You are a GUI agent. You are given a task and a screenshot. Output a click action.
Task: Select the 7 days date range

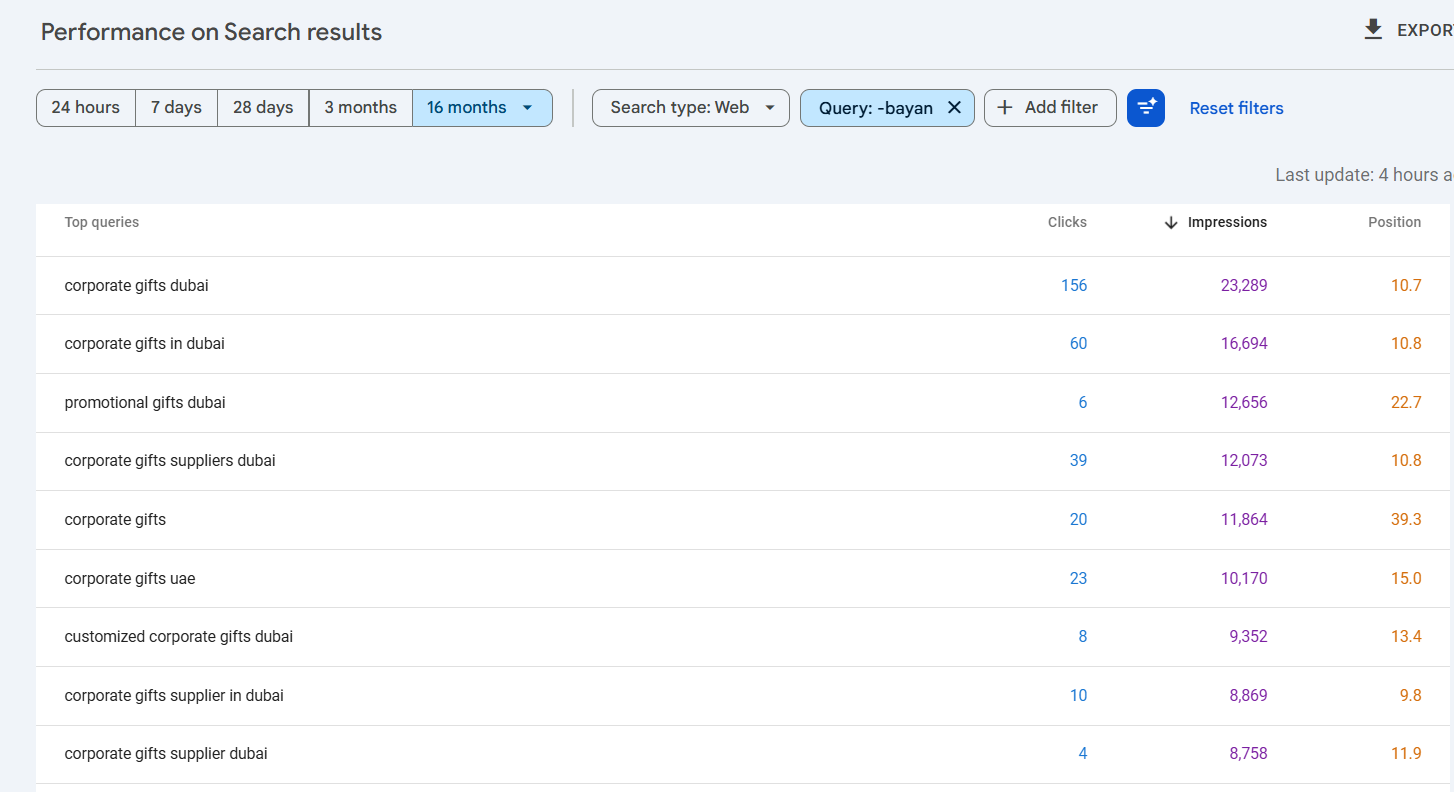(x=176, y=108)
